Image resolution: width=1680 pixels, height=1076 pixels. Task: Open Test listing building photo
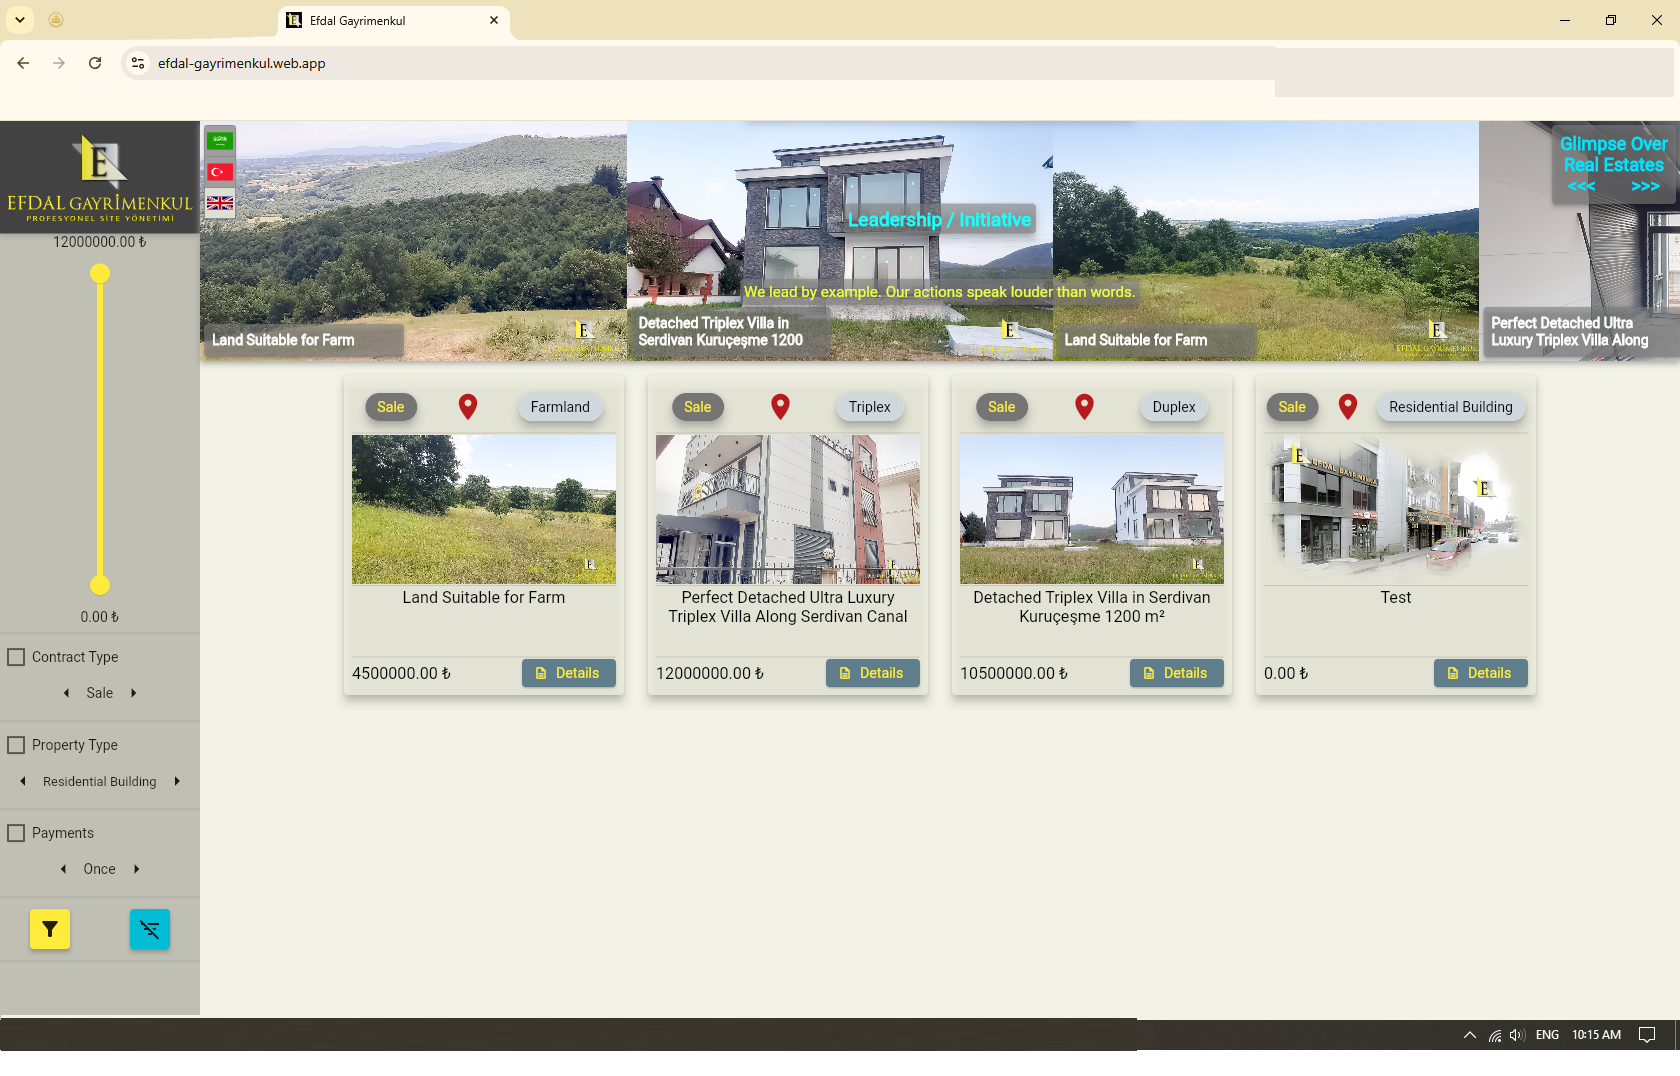coord(1396,509)
